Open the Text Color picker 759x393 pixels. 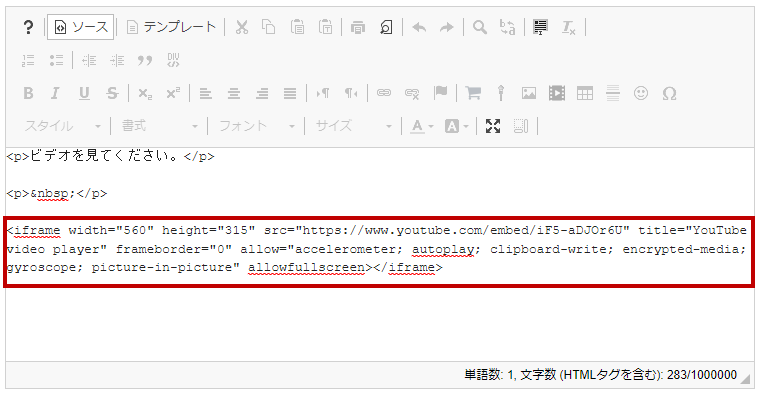click(422, 126)
